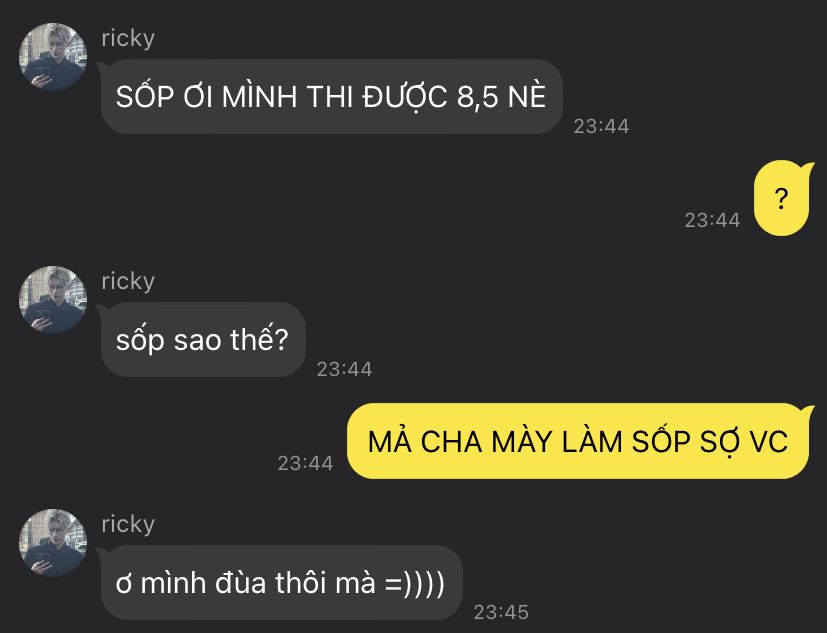
Task: Select the "ơ mình đùa thôi mà =))))" bubble
Action: tap(282, 583)
